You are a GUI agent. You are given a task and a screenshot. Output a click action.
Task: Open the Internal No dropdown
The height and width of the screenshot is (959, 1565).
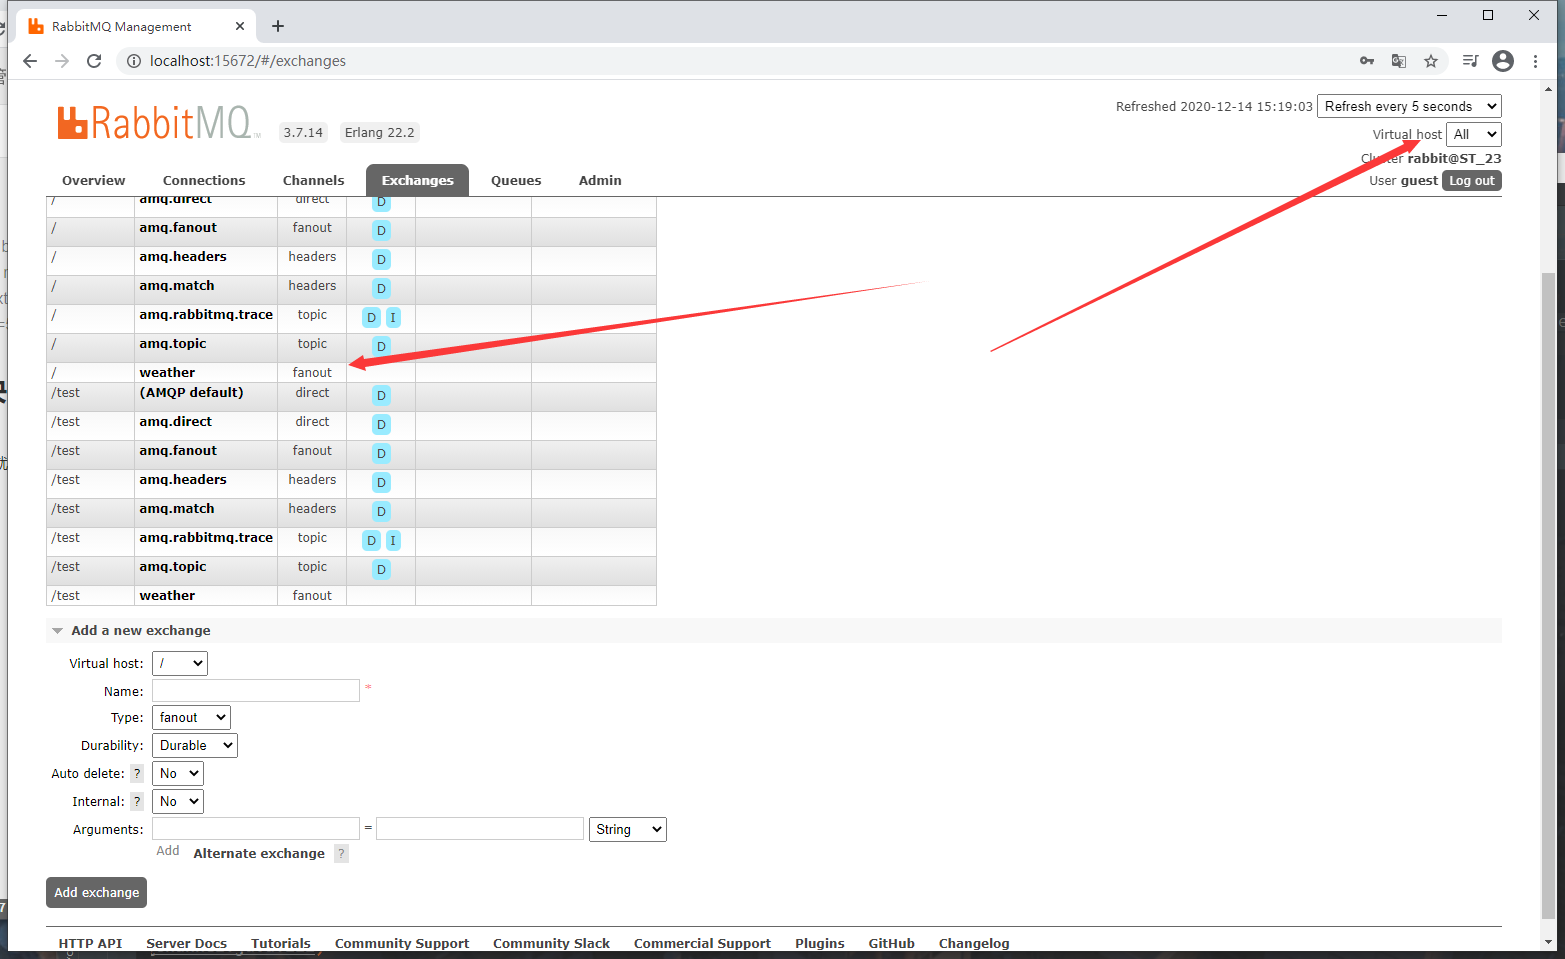[x=178, y=801]
